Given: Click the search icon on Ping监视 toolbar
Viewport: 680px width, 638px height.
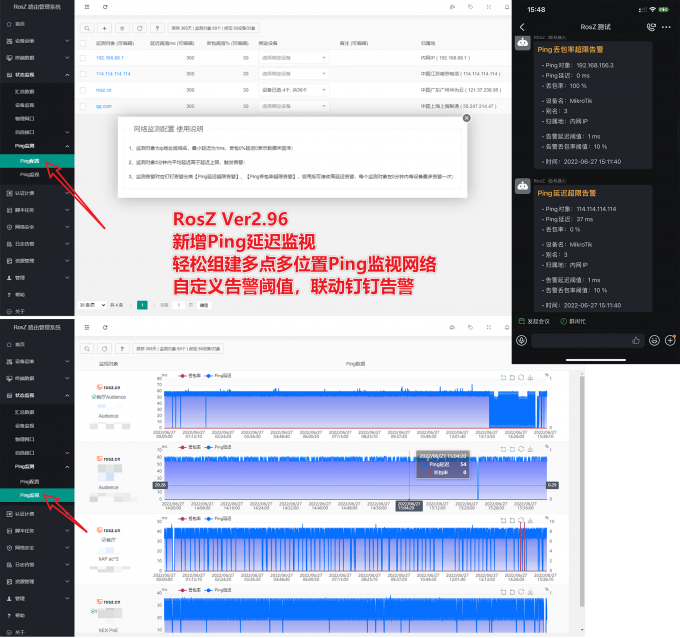Looking at the screenshot, I should point(87,349).
